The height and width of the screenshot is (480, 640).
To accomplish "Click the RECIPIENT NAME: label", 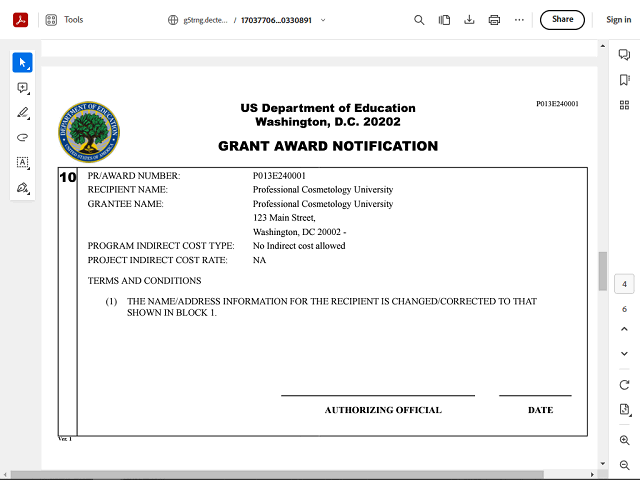I will (x=128, y=189).
